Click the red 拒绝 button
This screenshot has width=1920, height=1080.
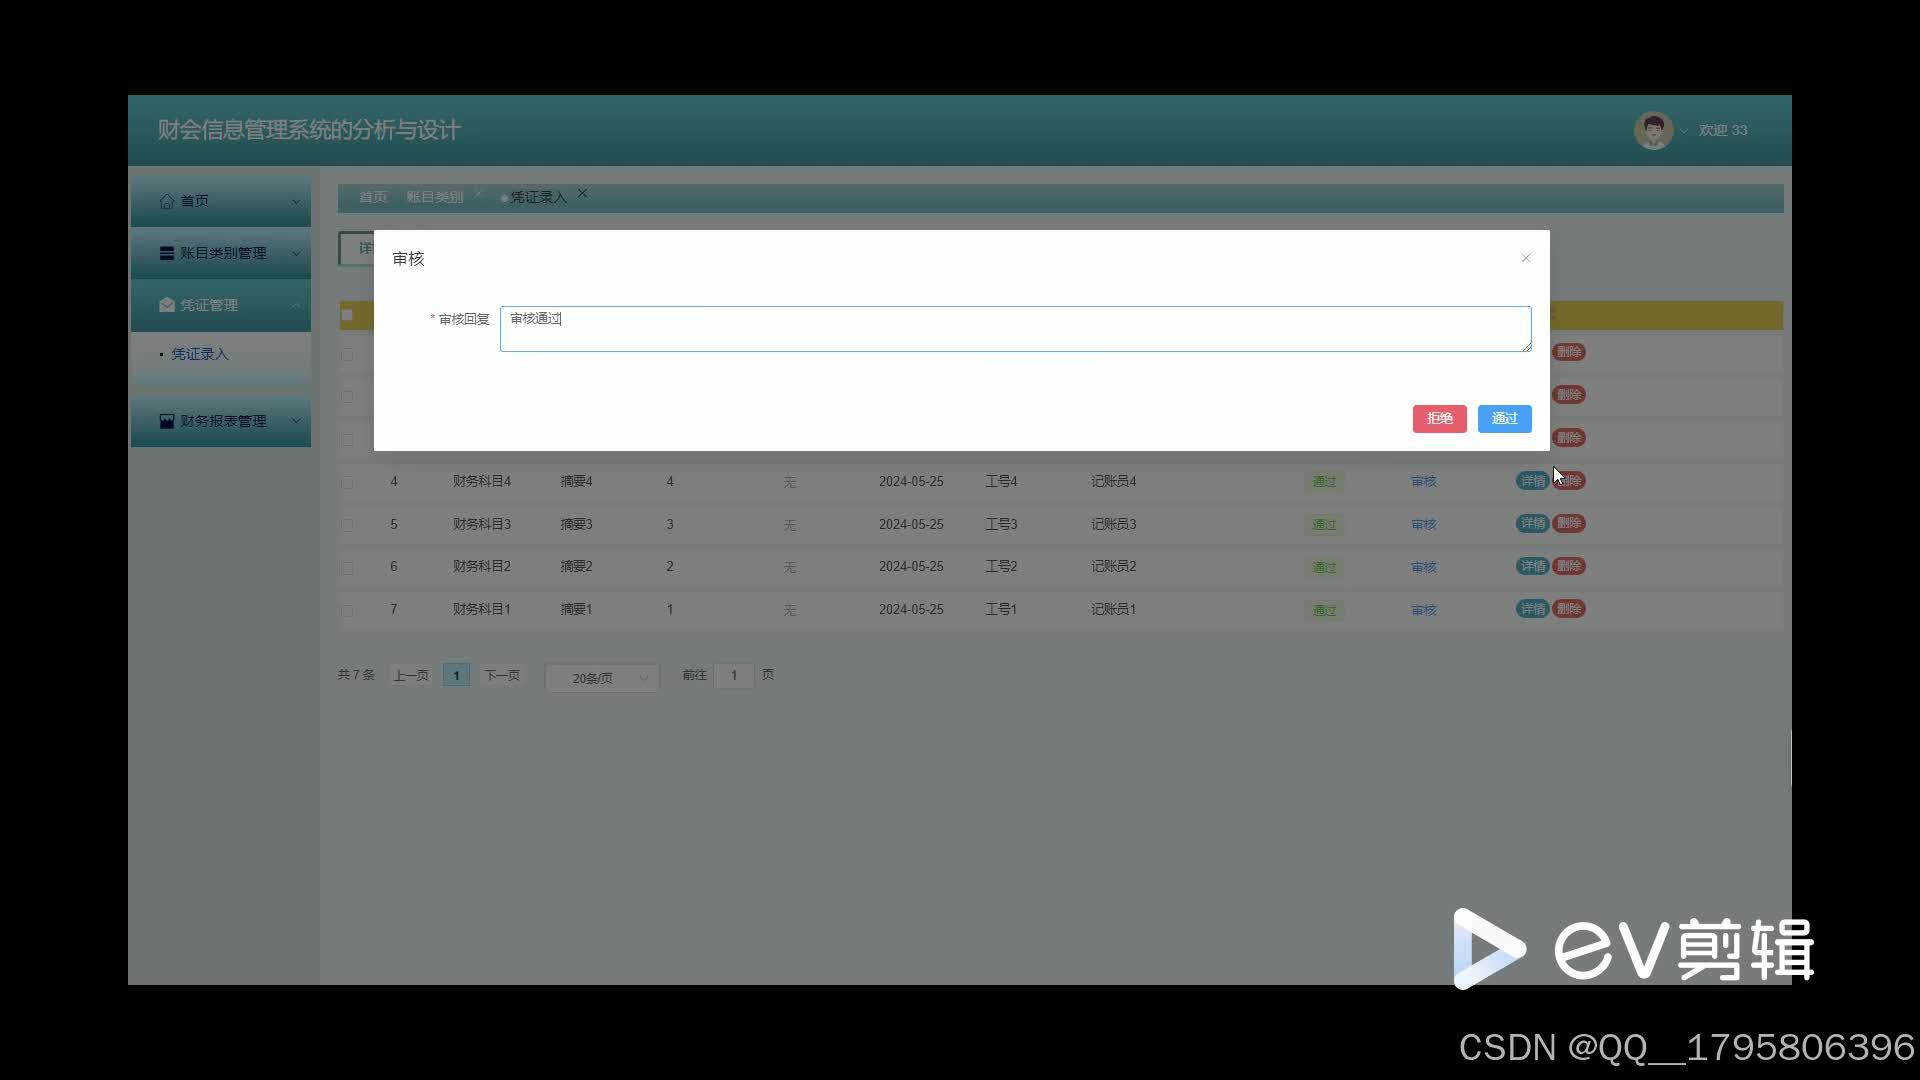tap(1439, 419)
